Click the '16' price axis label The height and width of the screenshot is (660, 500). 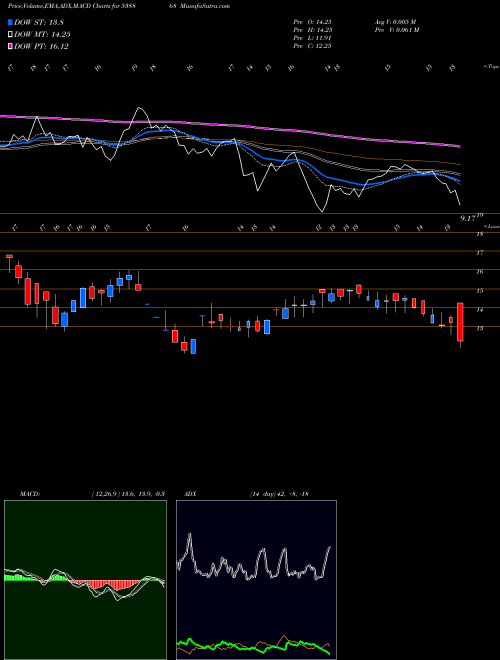479,271
